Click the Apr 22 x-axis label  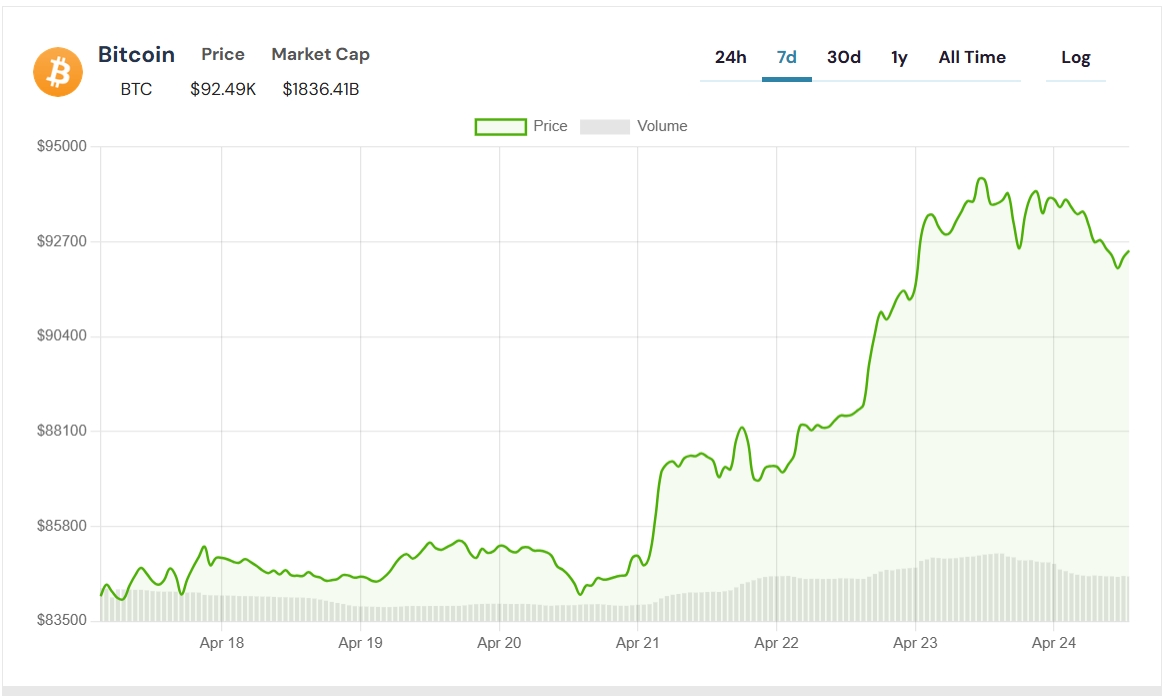point(776,643)
